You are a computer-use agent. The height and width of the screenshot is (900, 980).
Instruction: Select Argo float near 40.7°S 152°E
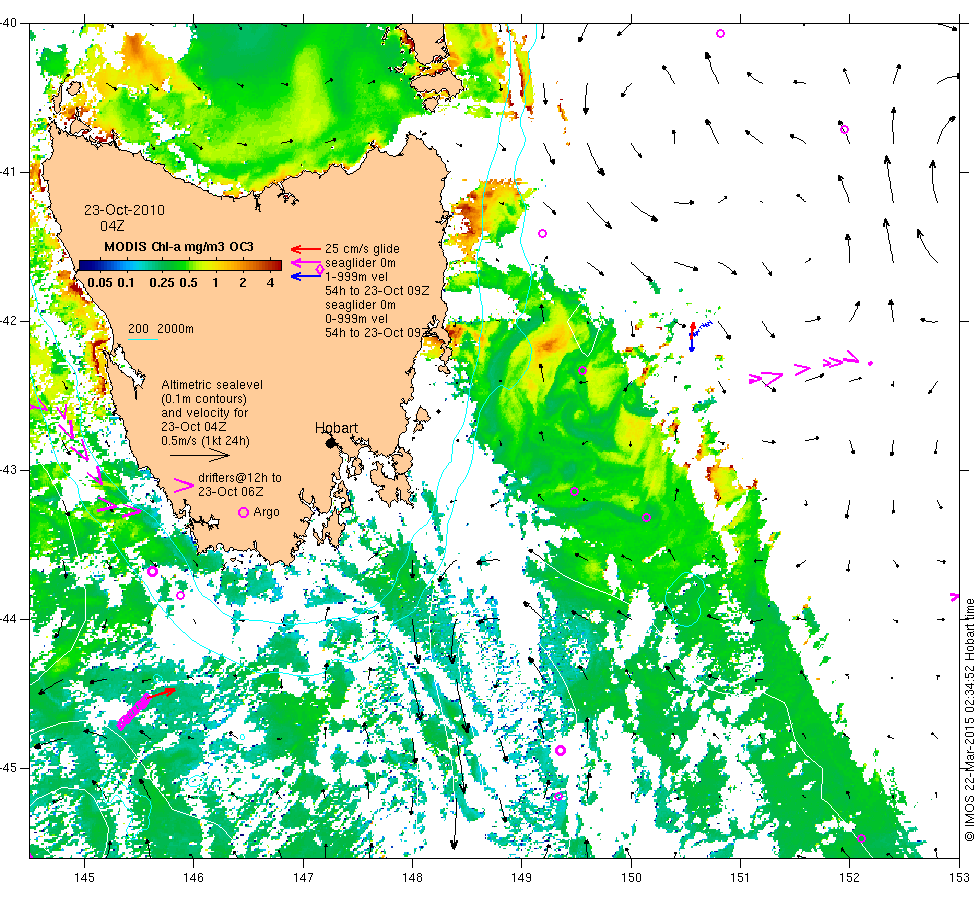click(844, 129)
